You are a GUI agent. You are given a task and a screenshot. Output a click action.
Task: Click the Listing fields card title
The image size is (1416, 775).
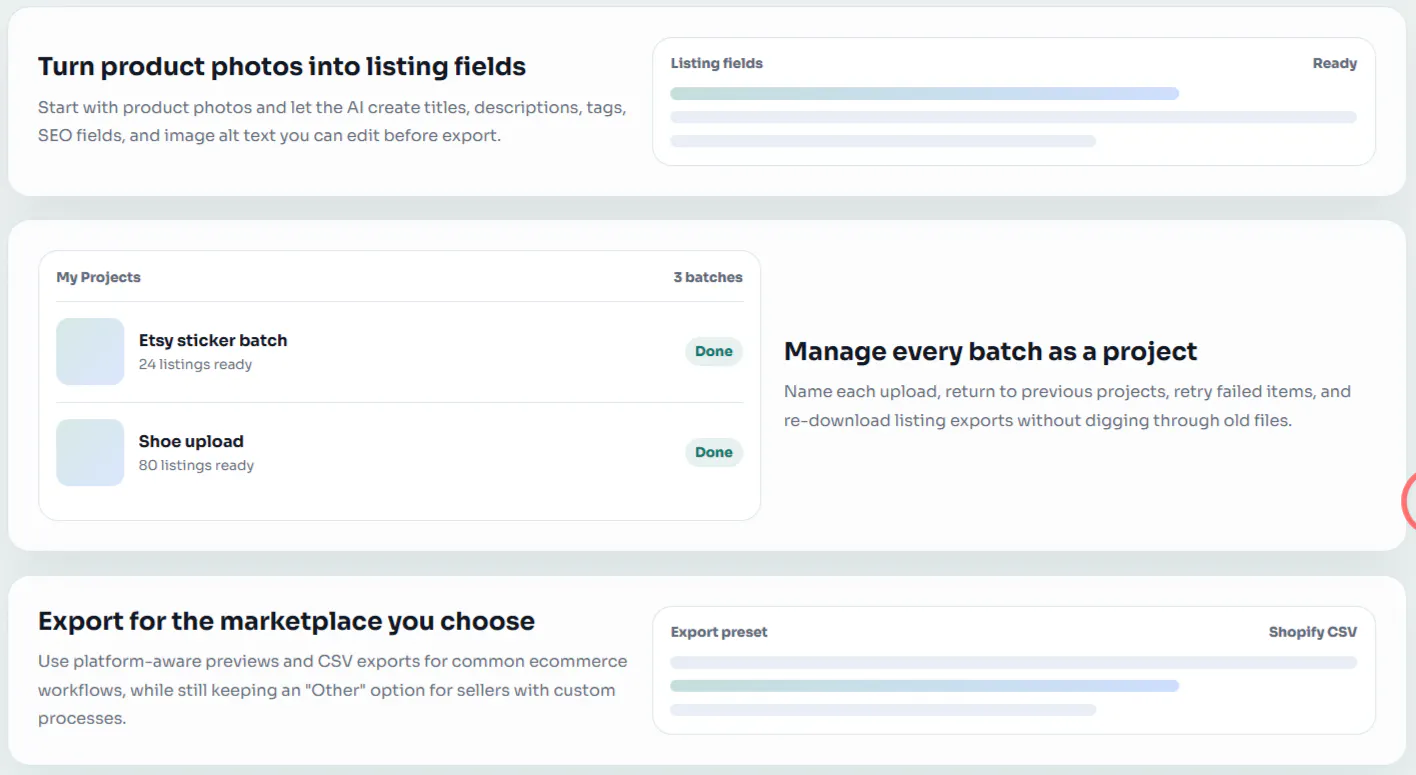(x=716, y=63)
